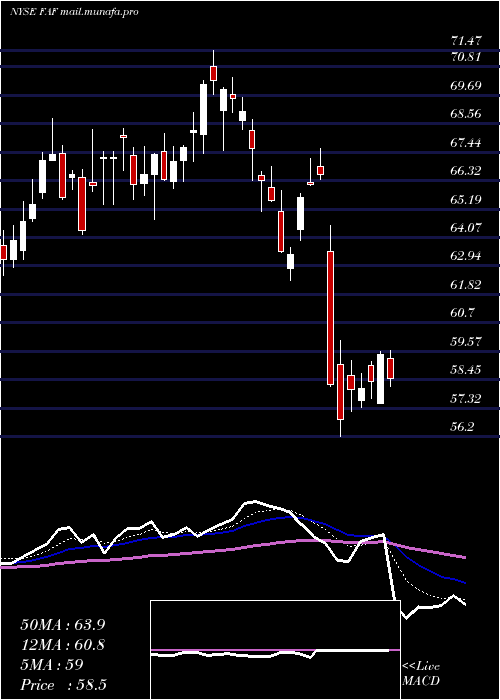Click the 71.47 price axis label
500x700 pixels.
[466, 41]
